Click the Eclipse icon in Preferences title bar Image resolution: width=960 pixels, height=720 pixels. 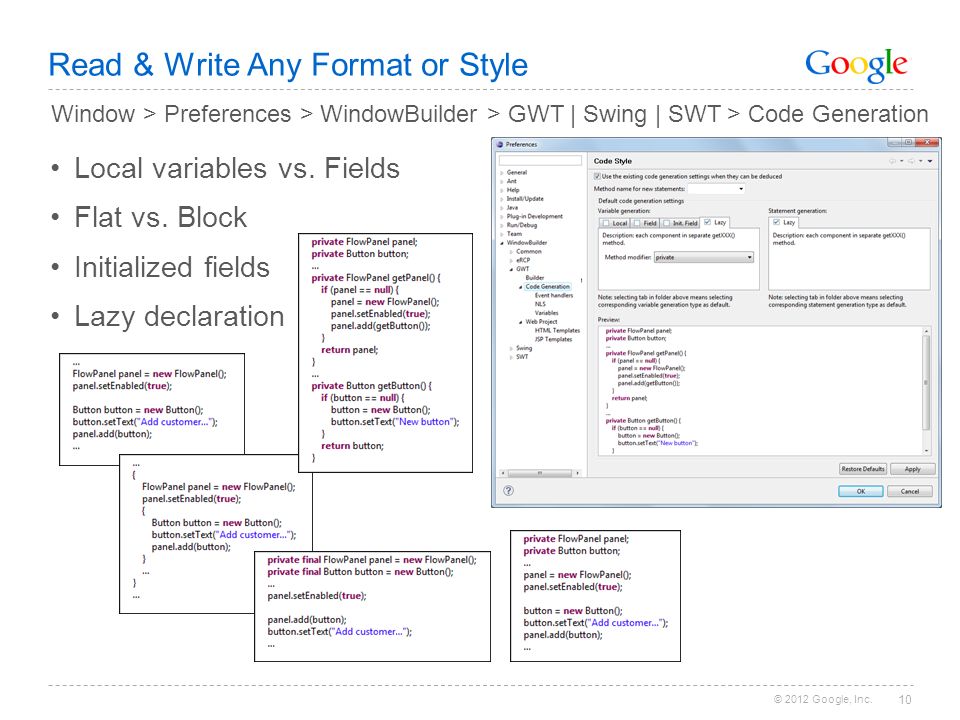coord(500,144)
